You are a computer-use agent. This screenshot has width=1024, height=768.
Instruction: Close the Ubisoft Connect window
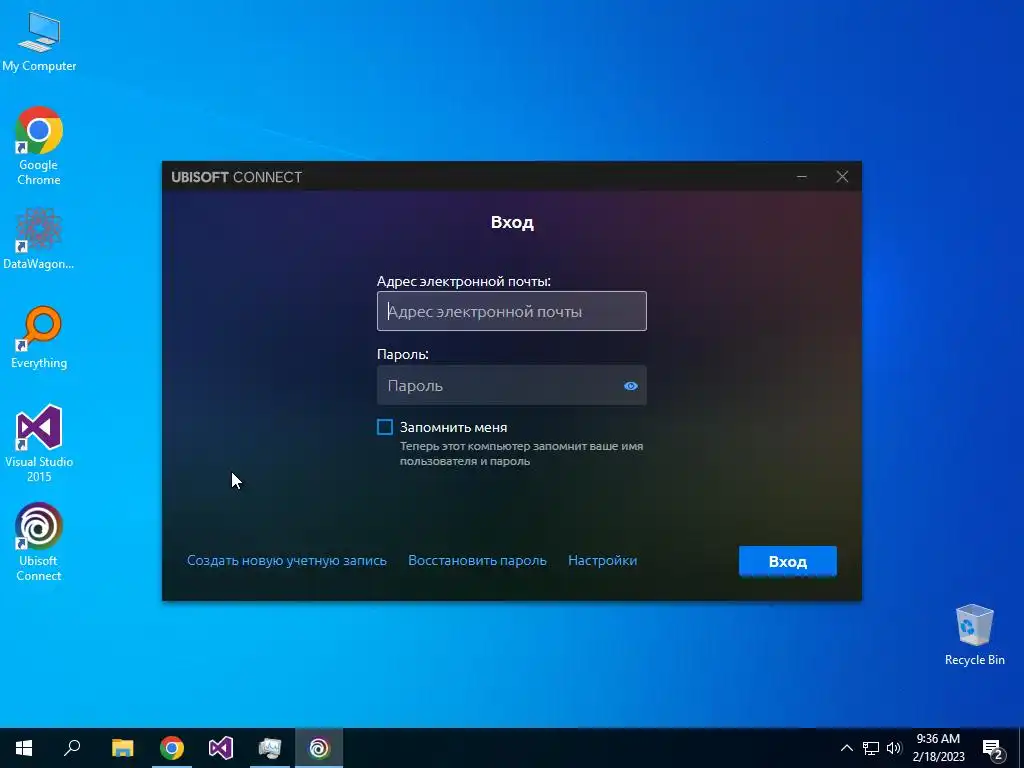(842, 176)
